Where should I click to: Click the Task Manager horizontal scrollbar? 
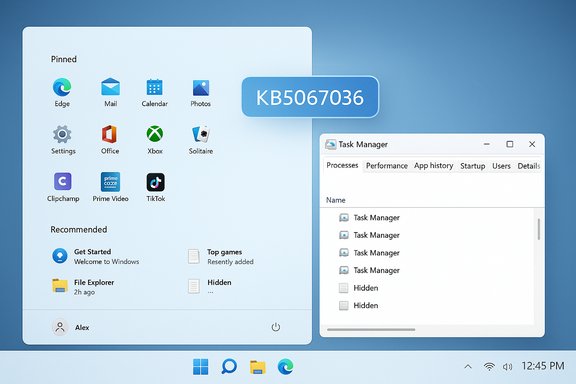(x=371, y=330)
